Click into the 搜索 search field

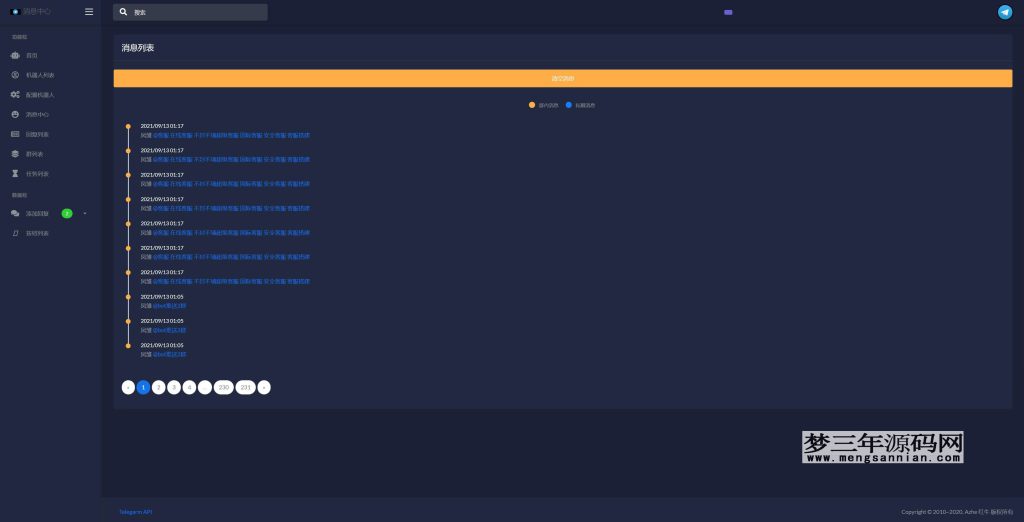[195, 12]
